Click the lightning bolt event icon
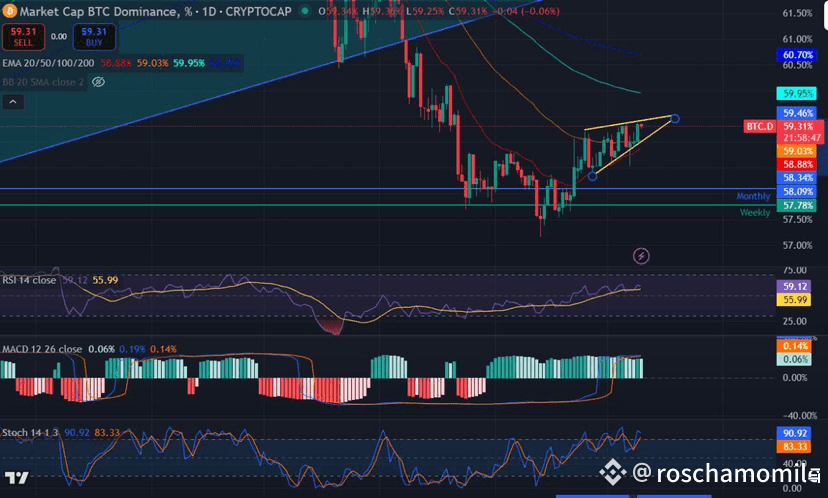Image resolution: width=828 pixels, height=498 pixels. pyautogui.click(x=641, y=256)
